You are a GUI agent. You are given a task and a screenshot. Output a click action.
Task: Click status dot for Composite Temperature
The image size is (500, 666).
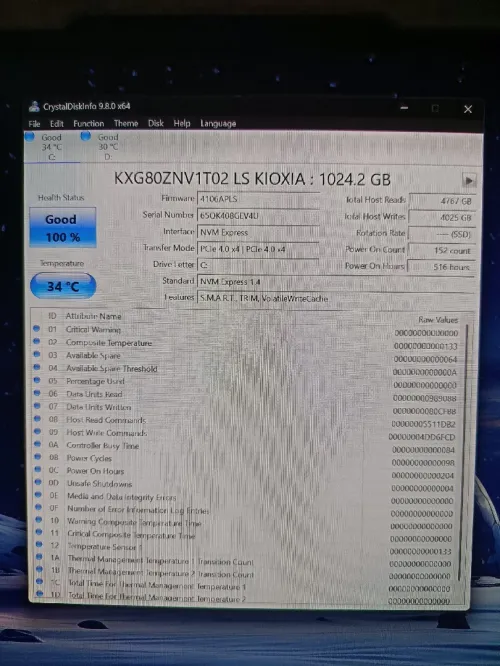tap(37, 341)
